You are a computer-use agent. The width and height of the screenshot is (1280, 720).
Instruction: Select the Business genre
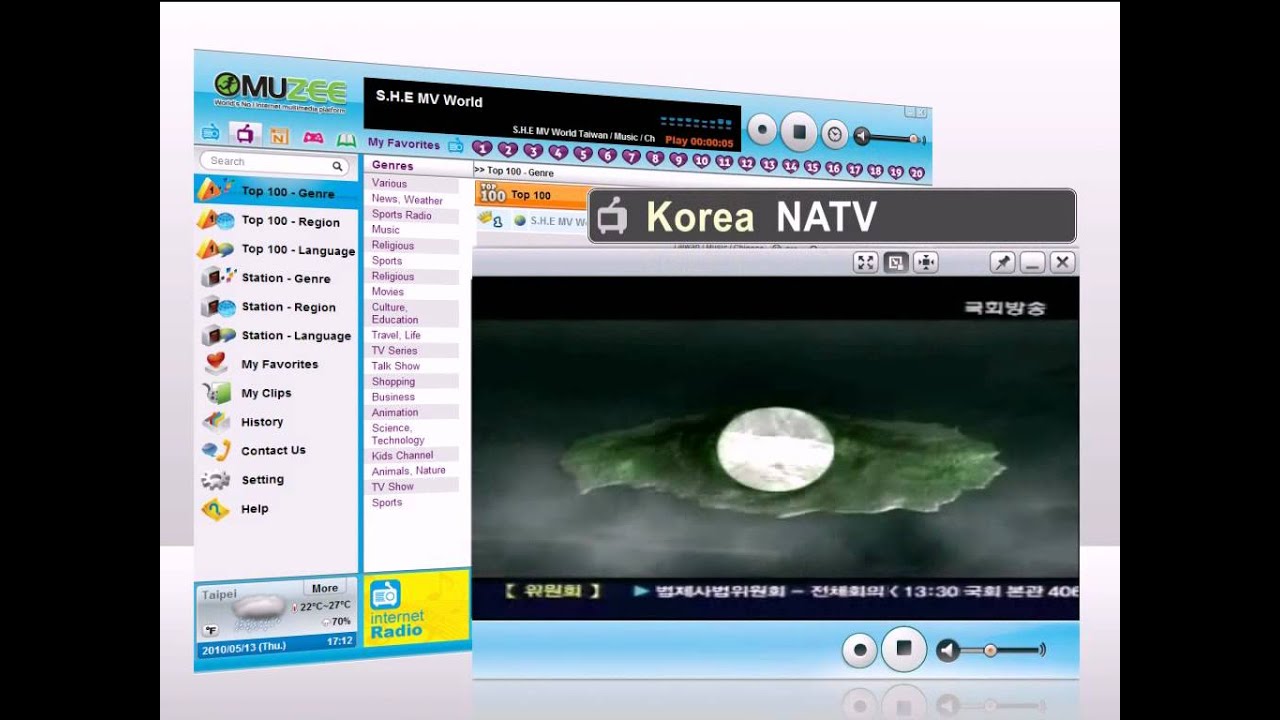pos(393,397)
